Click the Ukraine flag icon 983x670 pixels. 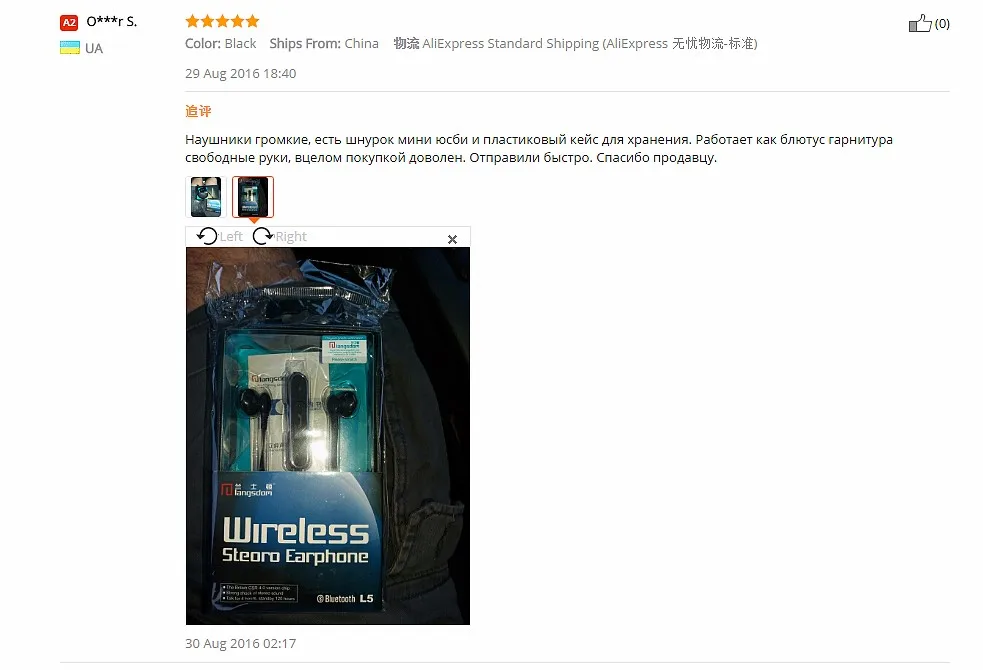70,48
